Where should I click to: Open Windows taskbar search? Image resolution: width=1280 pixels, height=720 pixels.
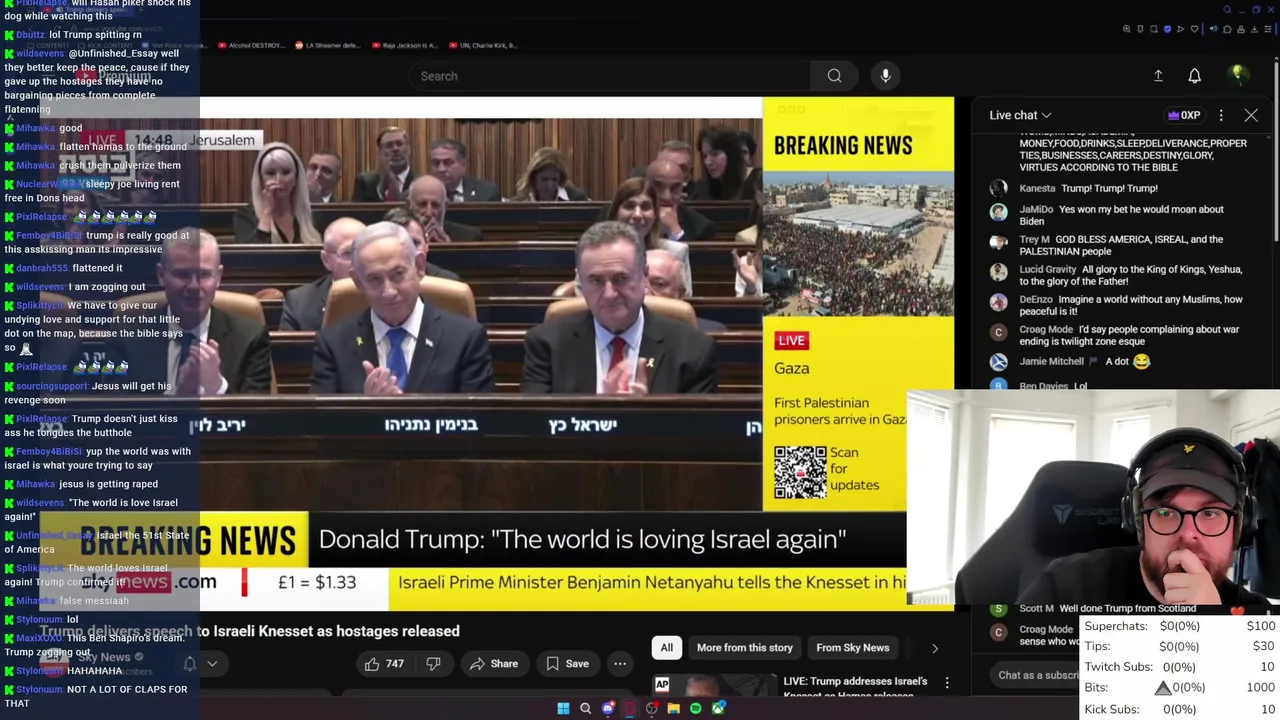point(585,708)
